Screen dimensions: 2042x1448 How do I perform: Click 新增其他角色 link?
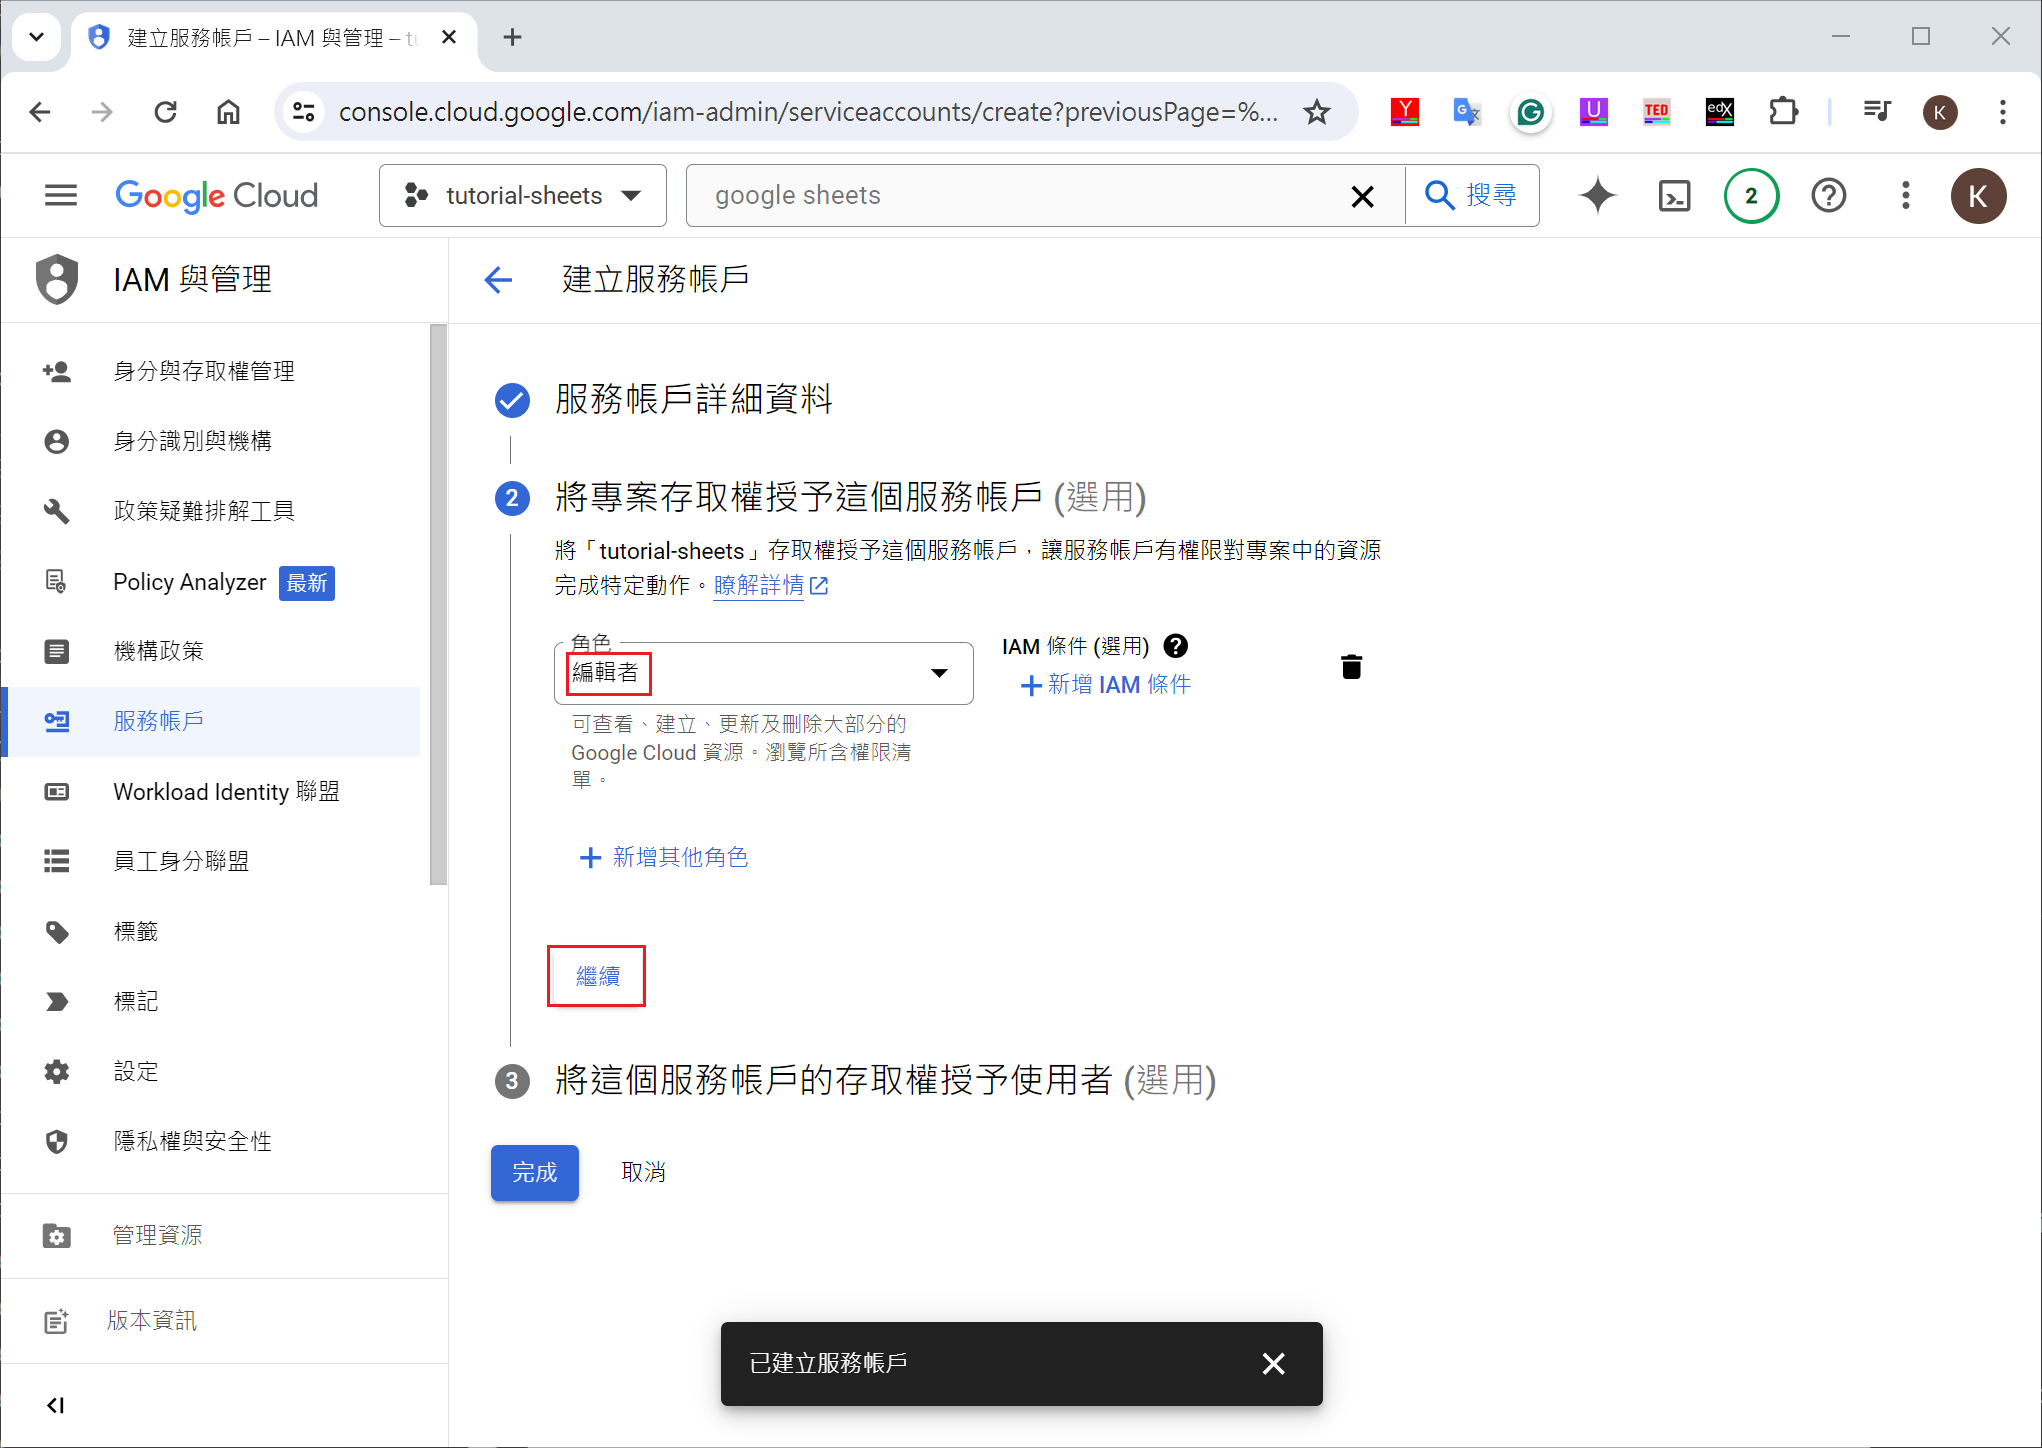point(663,857)
